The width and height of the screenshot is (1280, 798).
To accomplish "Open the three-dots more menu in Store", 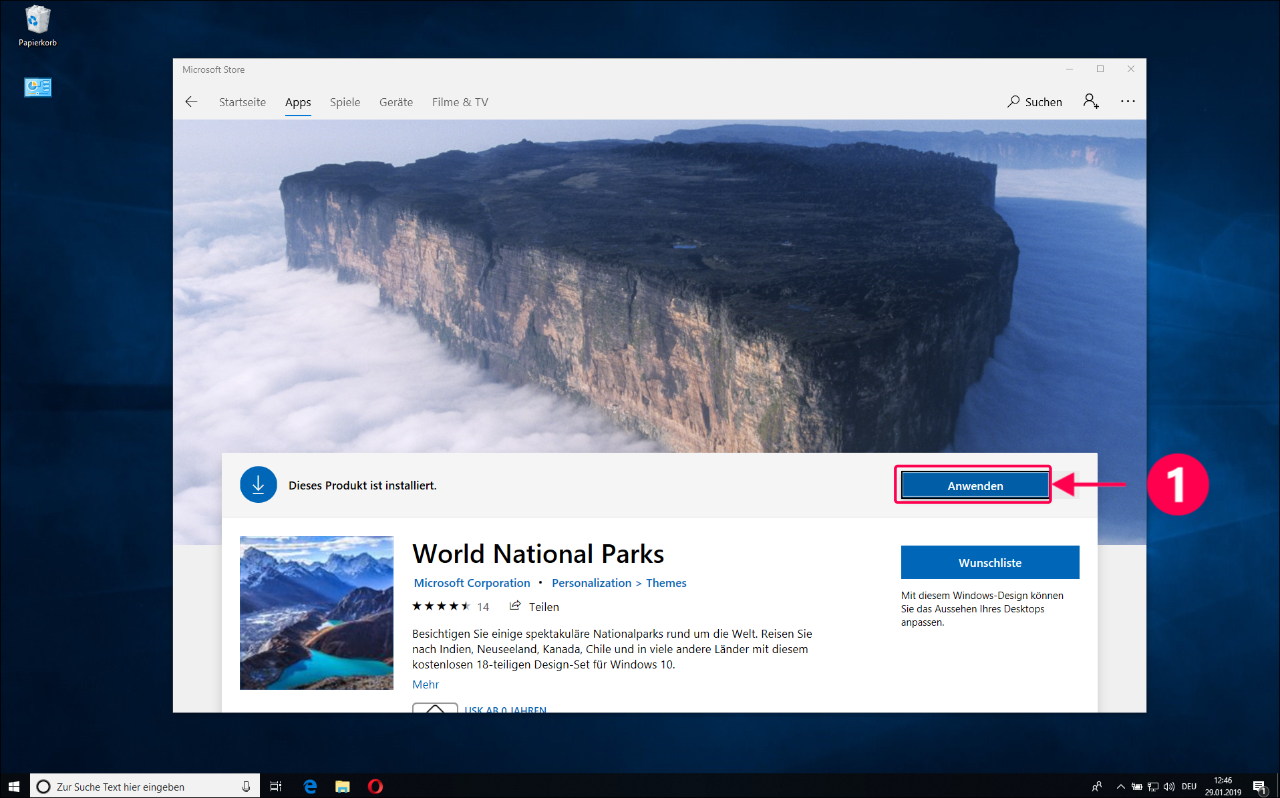I will [x=1128, y=102].
